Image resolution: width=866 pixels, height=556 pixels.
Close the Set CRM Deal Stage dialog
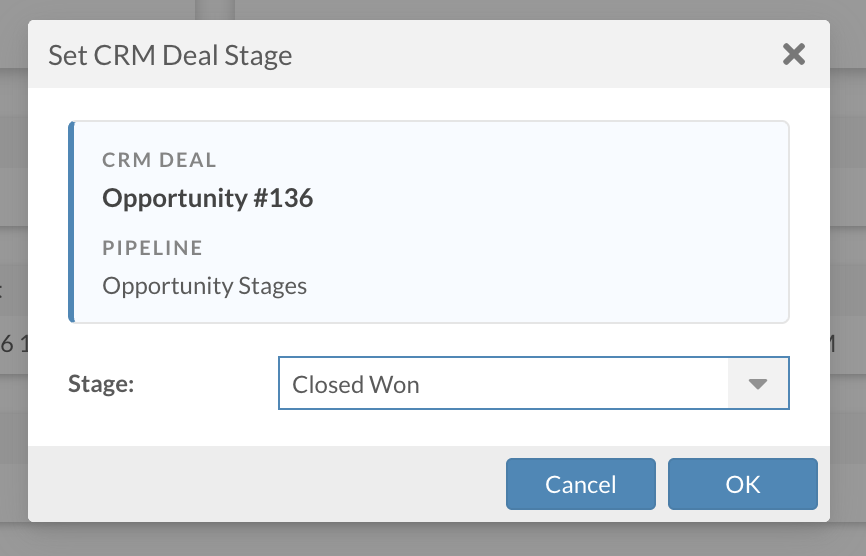pyautogui.click(x=794, y=54)
